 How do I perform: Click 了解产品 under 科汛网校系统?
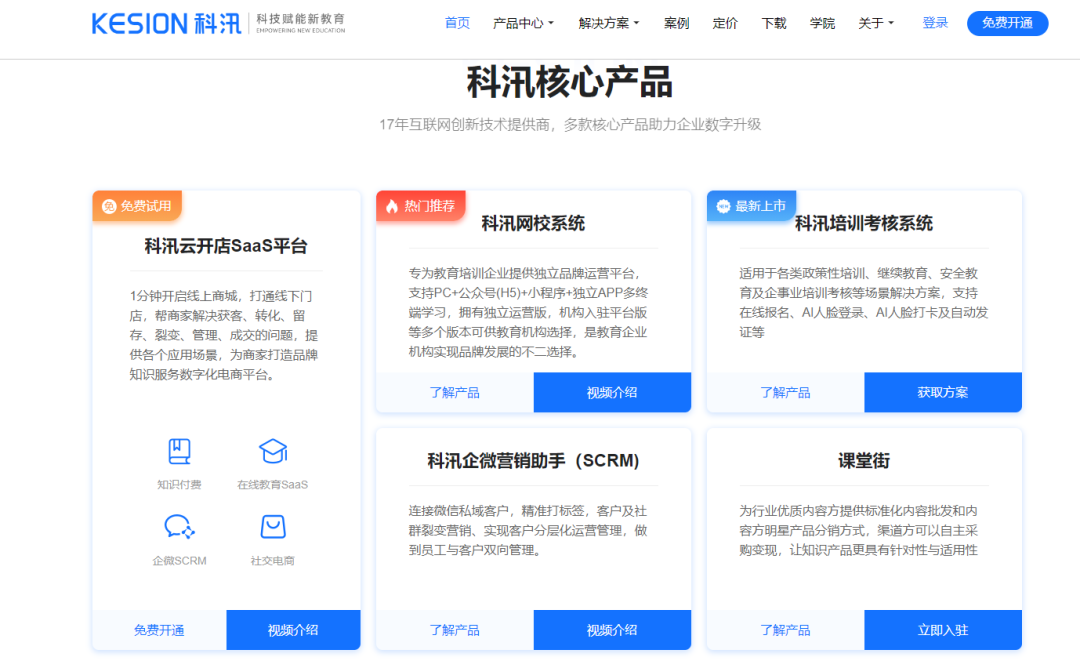point(455,393)
